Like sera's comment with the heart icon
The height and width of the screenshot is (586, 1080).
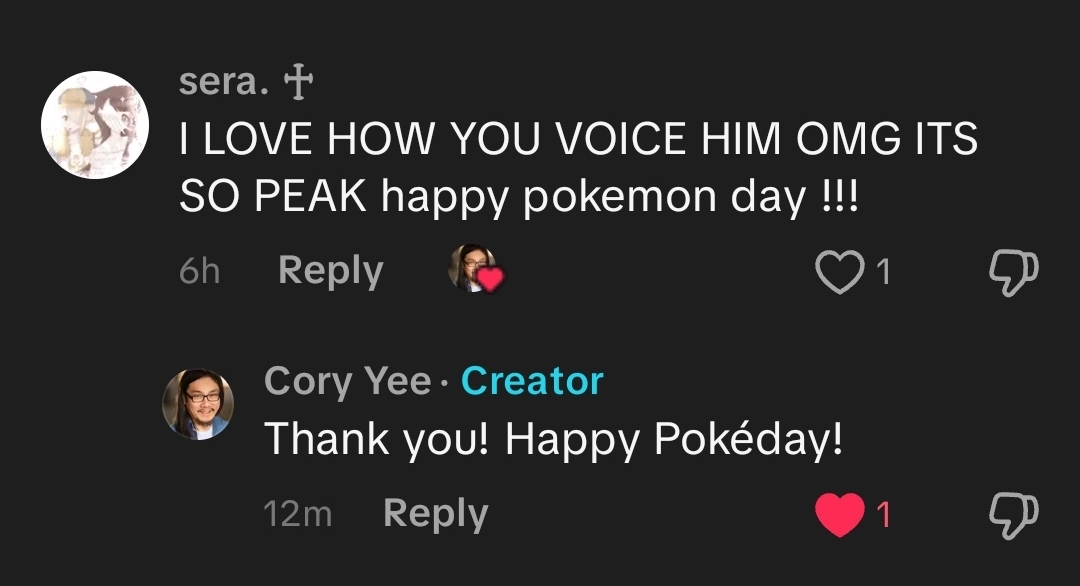(839, 272)
